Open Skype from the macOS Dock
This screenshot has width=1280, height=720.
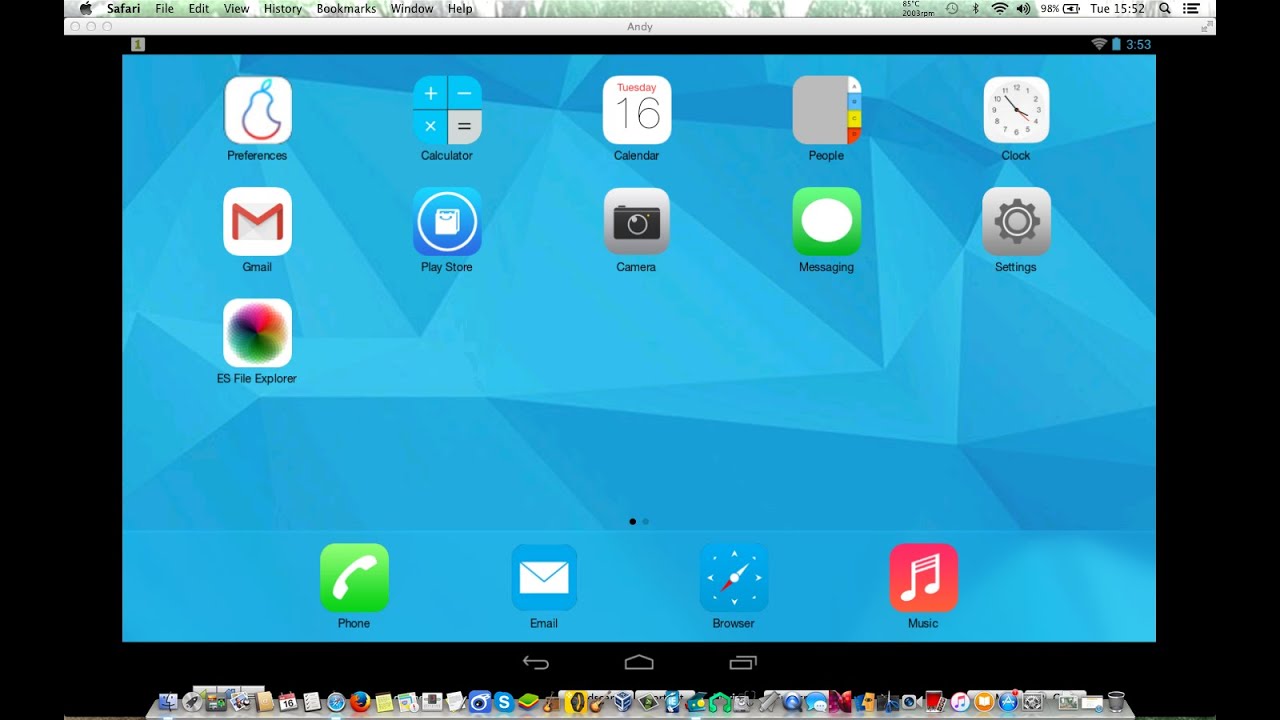504,702
